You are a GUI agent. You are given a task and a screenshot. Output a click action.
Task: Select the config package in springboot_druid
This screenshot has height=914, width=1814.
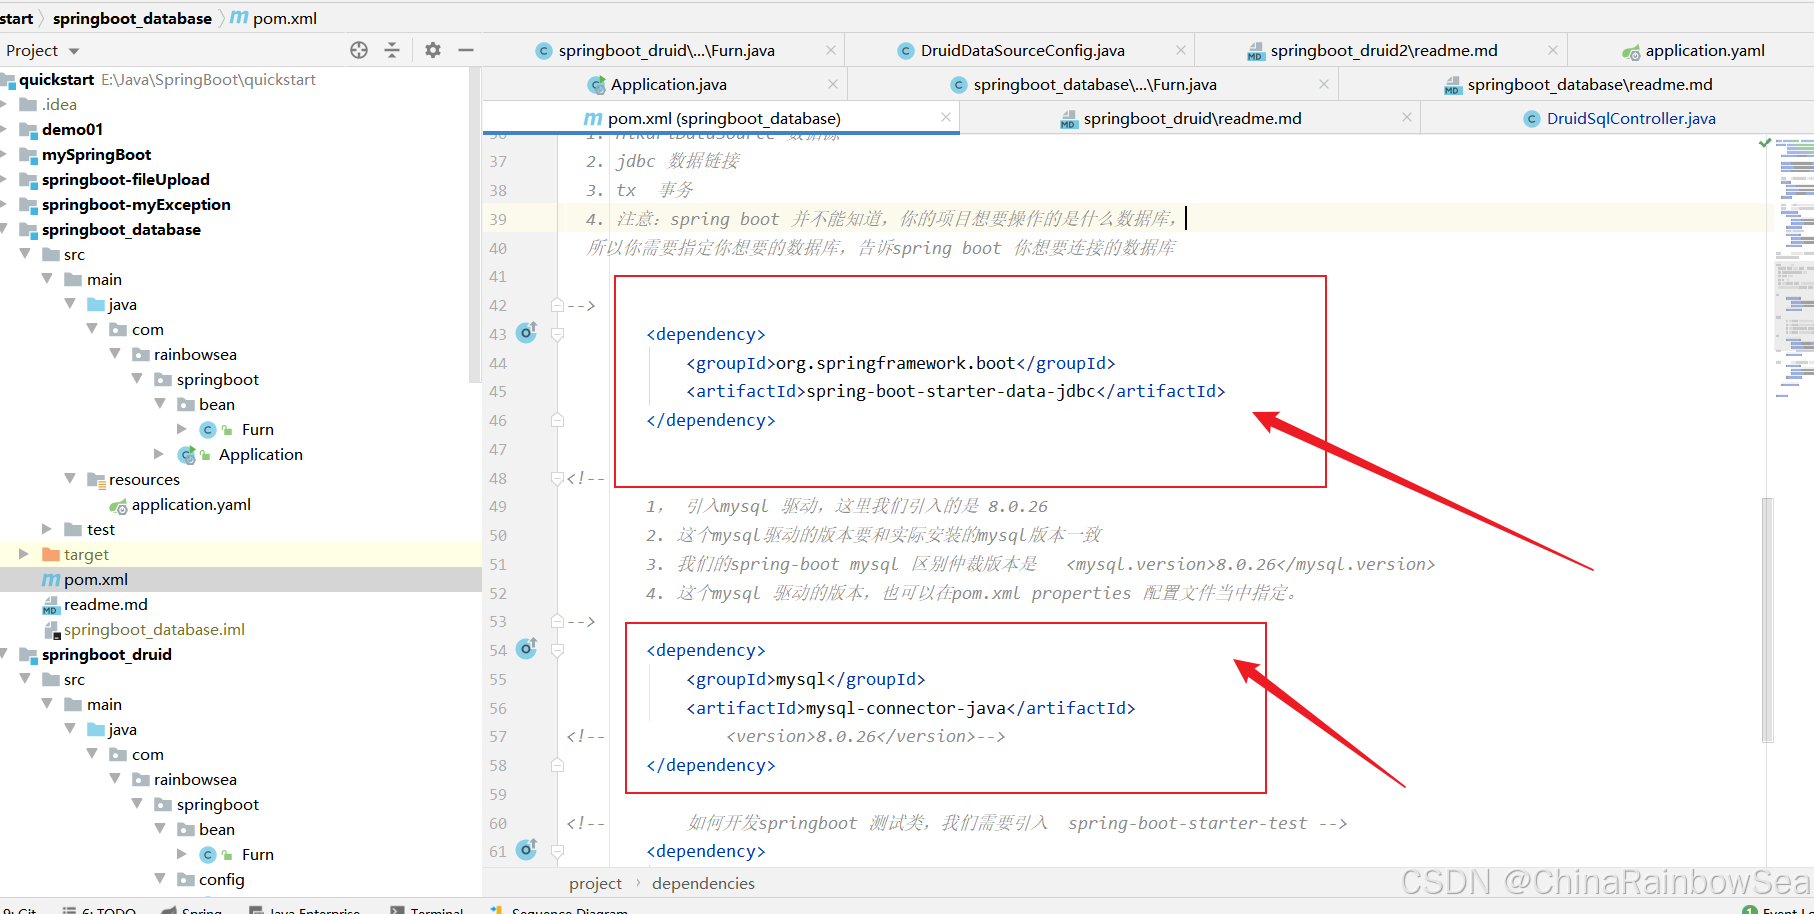coord(221,879)
